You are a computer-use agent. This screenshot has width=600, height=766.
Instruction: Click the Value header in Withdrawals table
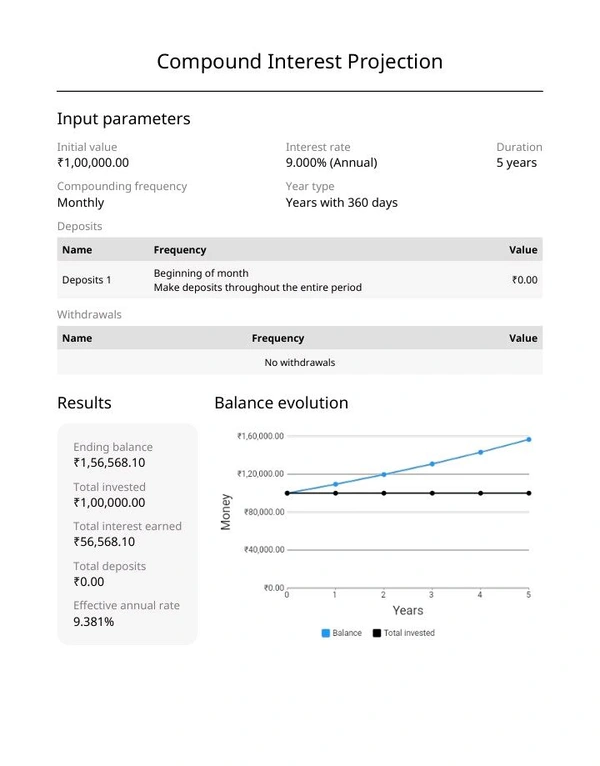tap(523, 338)
